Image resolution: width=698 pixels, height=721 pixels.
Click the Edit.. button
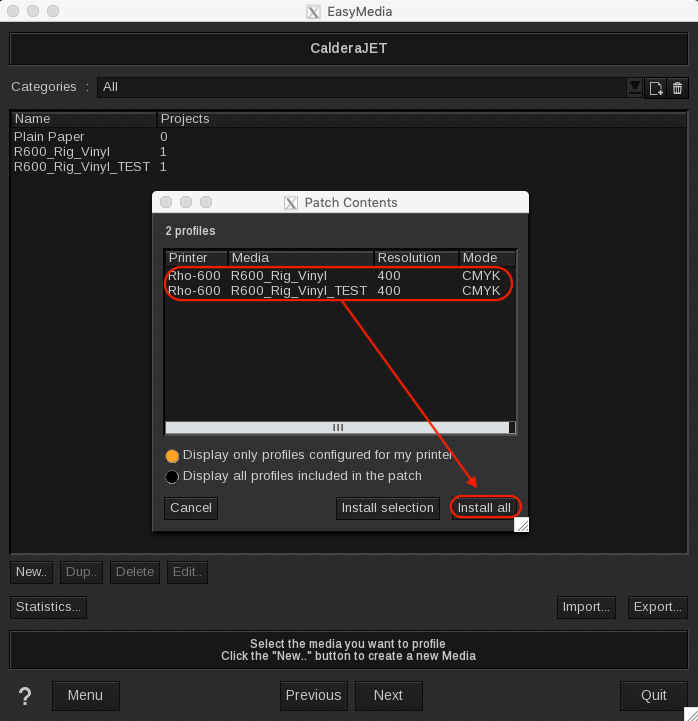187,572
